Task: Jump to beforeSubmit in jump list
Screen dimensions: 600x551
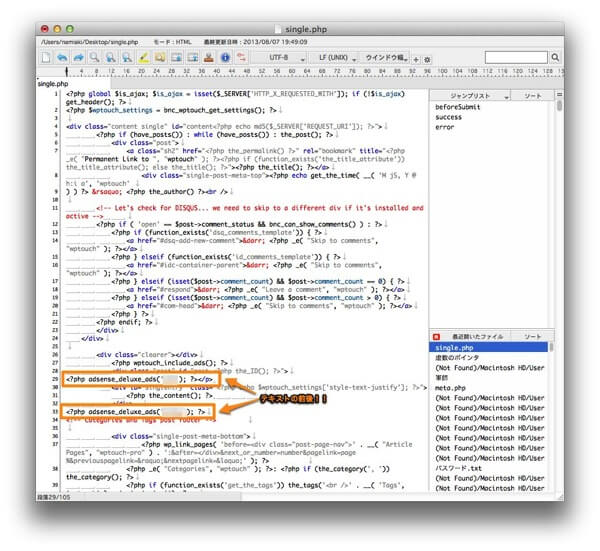Action: point(457,107)
